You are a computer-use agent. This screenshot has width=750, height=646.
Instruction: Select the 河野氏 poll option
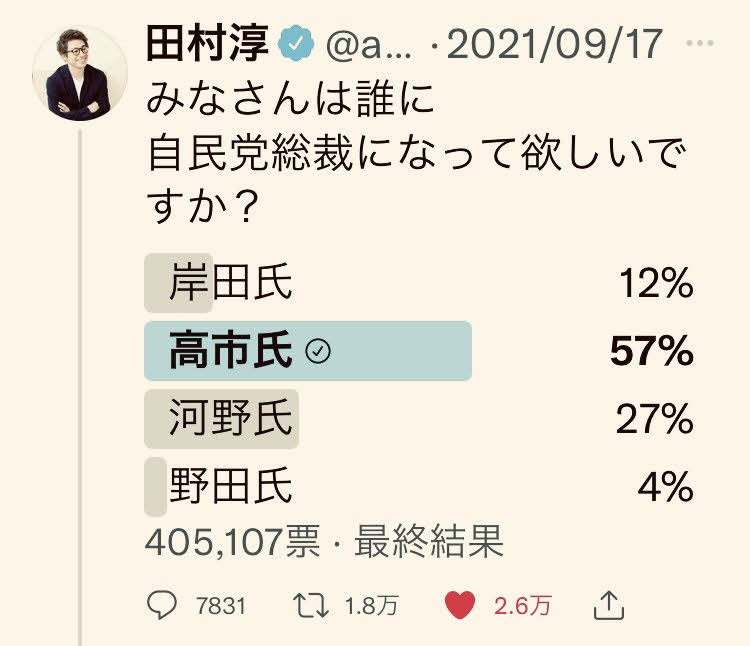click(x=231, y=418)
